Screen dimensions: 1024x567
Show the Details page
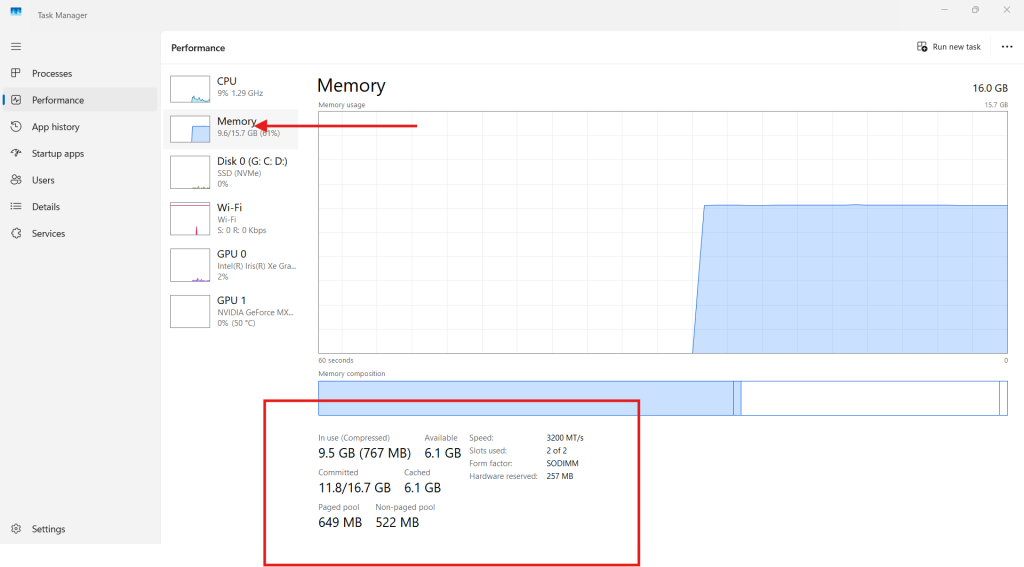click(46, 206)
